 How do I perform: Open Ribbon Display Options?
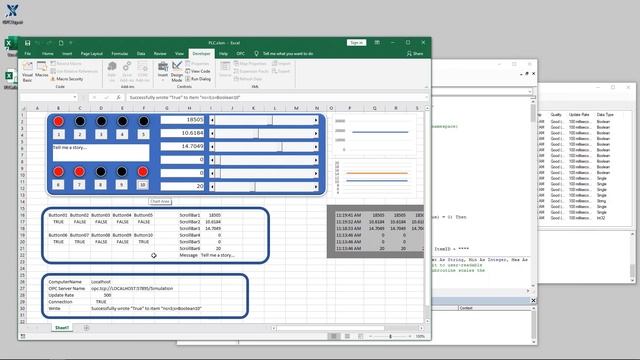(x=377, y=42)
